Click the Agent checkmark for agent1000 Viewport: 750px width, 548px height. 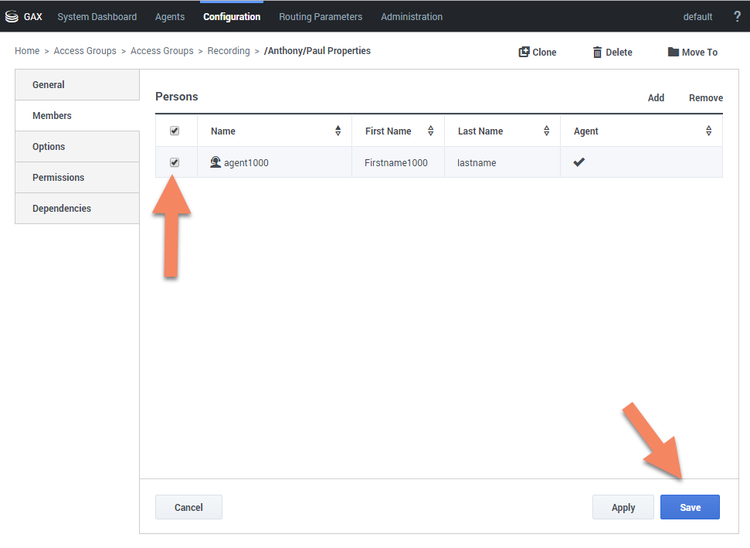pos(579,162)
